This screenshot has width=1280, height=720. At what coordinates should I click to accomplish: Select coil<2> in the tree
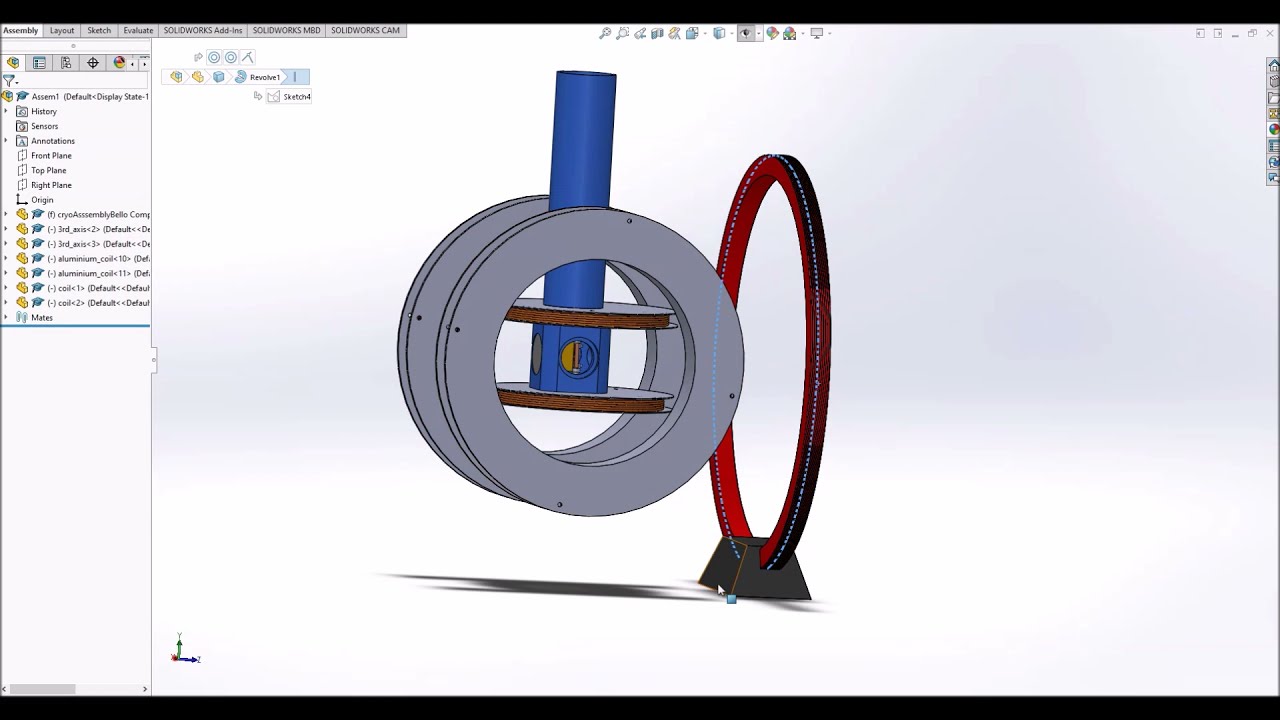click(x=83, y=303)
